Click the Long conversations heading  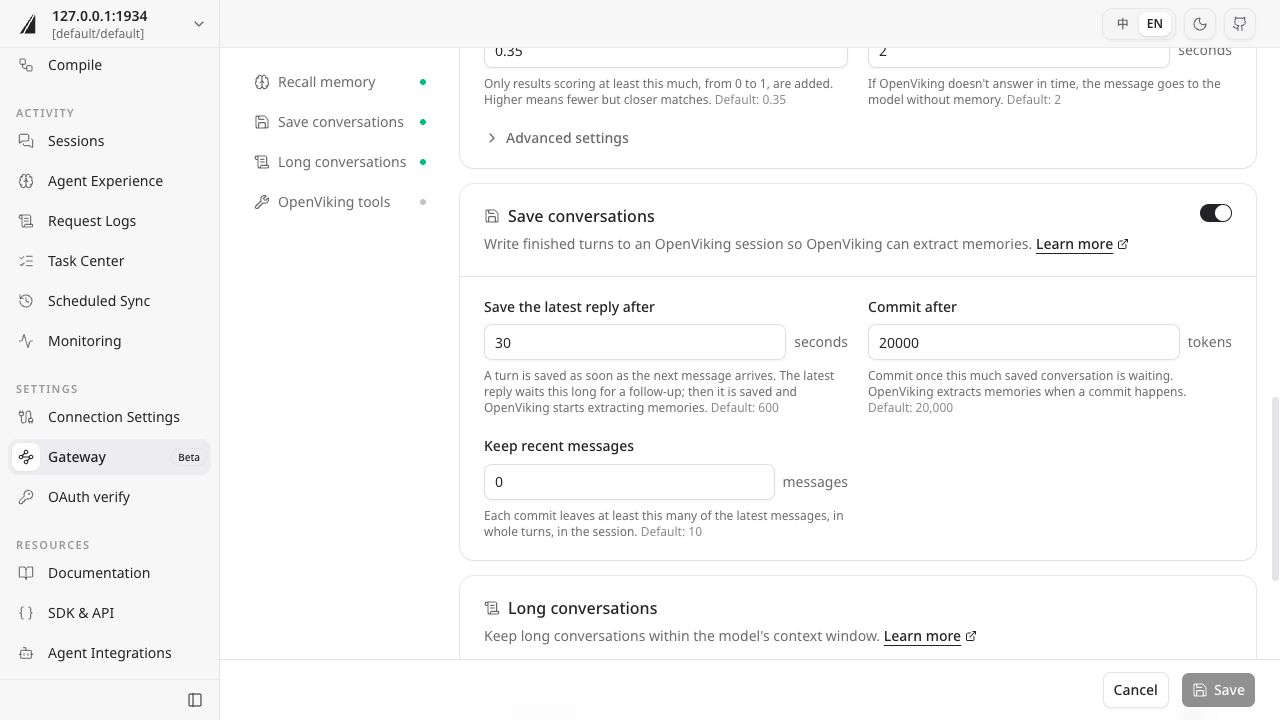tap(582, 608)
